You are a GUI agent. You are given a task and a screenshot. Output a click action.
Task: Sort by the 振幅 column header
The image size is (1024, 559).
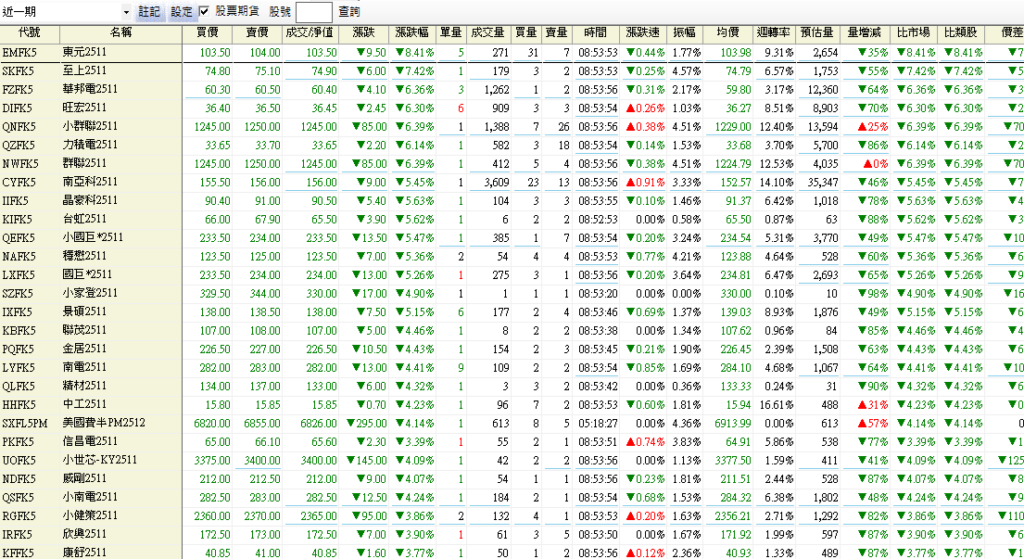click(685, 34)
